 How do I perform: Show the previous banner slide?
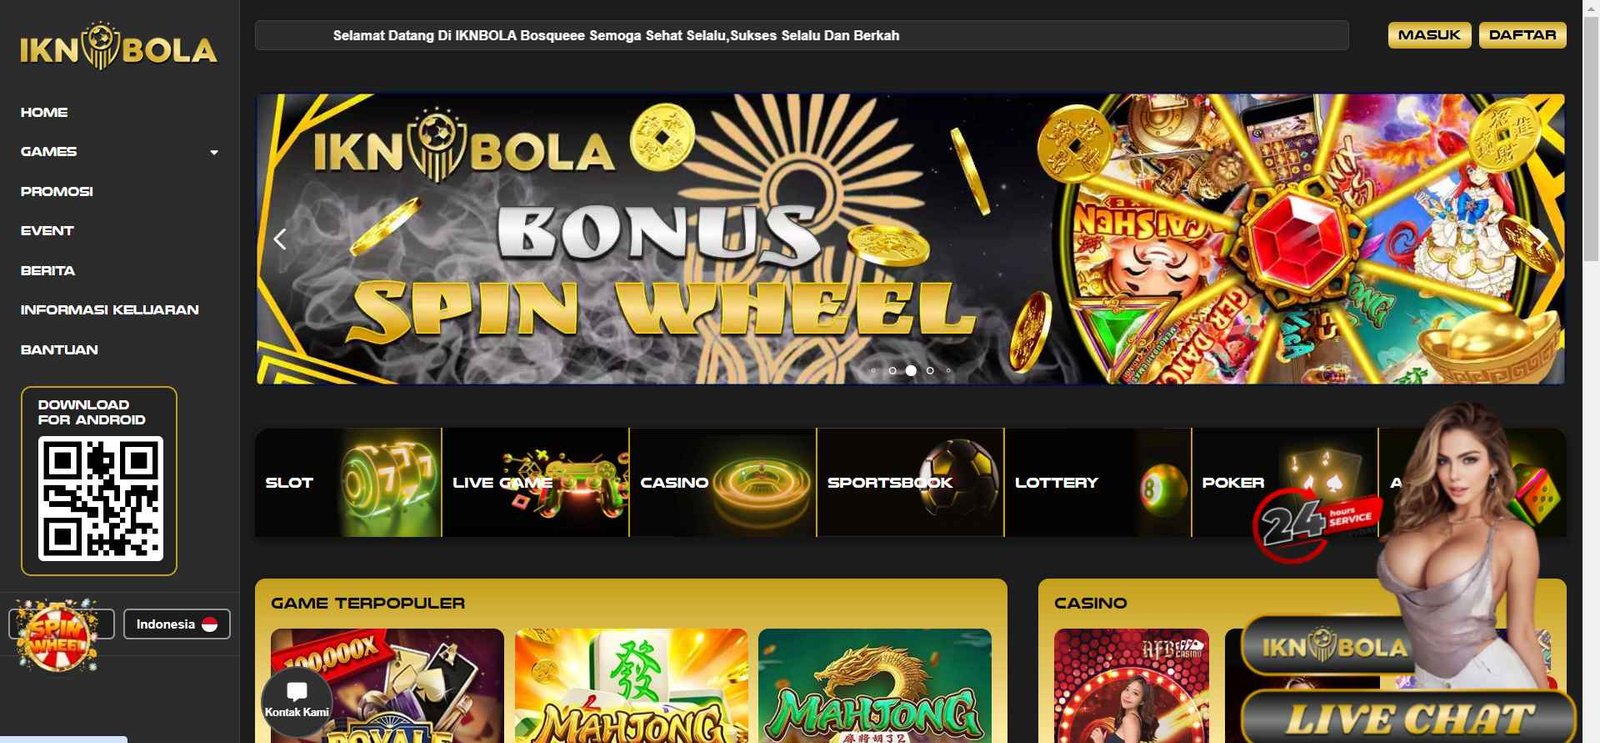coord(280,239)
